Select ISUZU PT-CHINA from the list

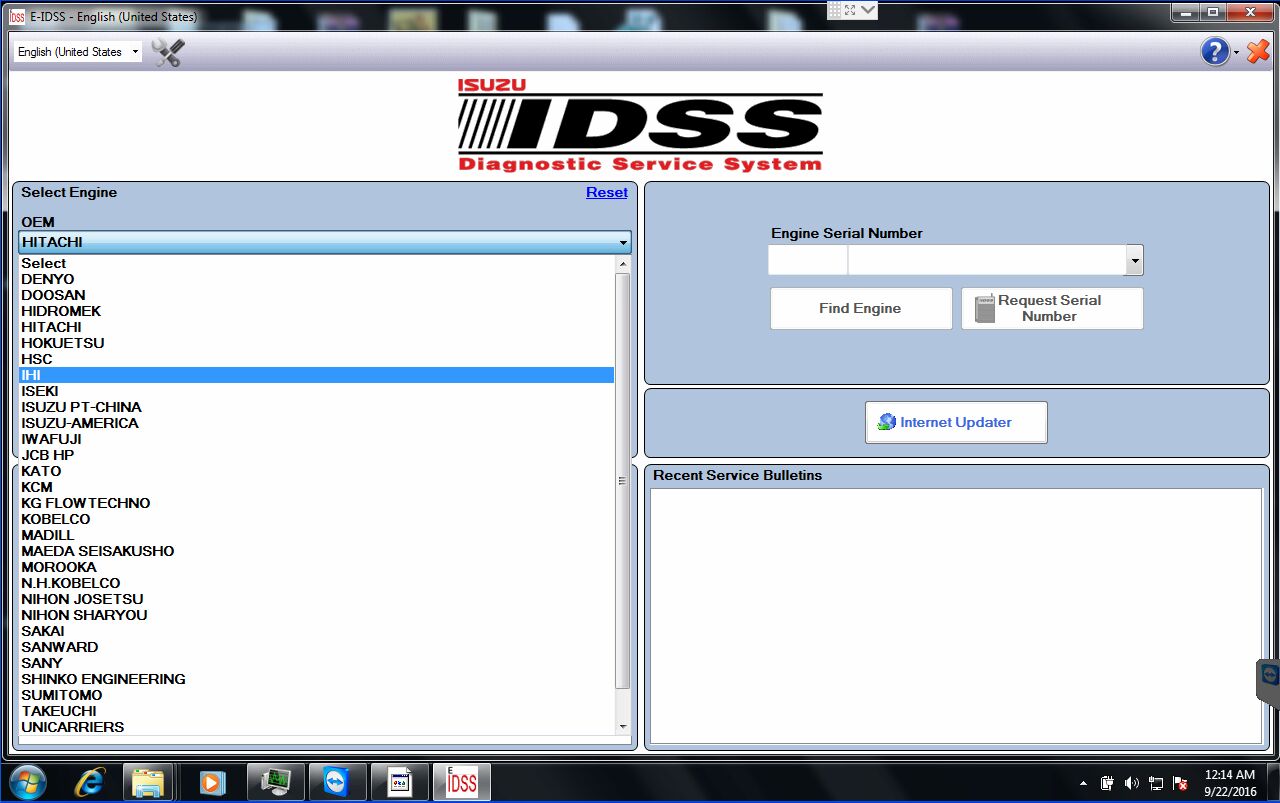point(316,407)
